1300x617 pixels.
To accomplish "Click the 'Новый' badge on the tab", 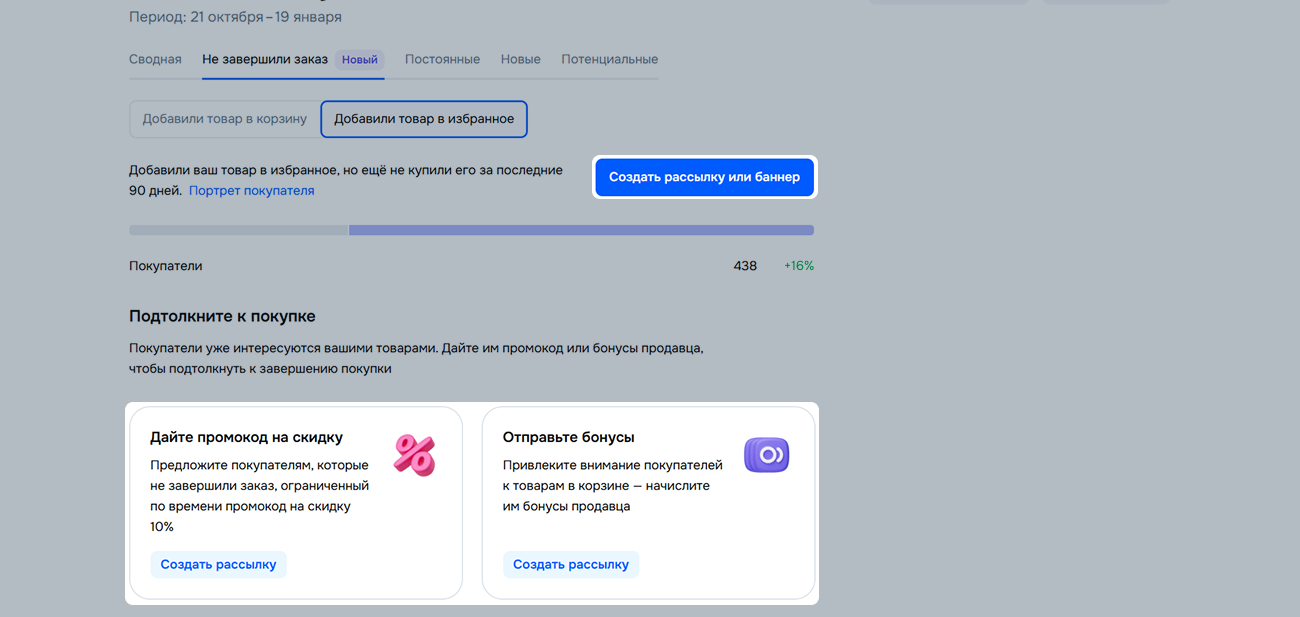I will click(360, 60).
